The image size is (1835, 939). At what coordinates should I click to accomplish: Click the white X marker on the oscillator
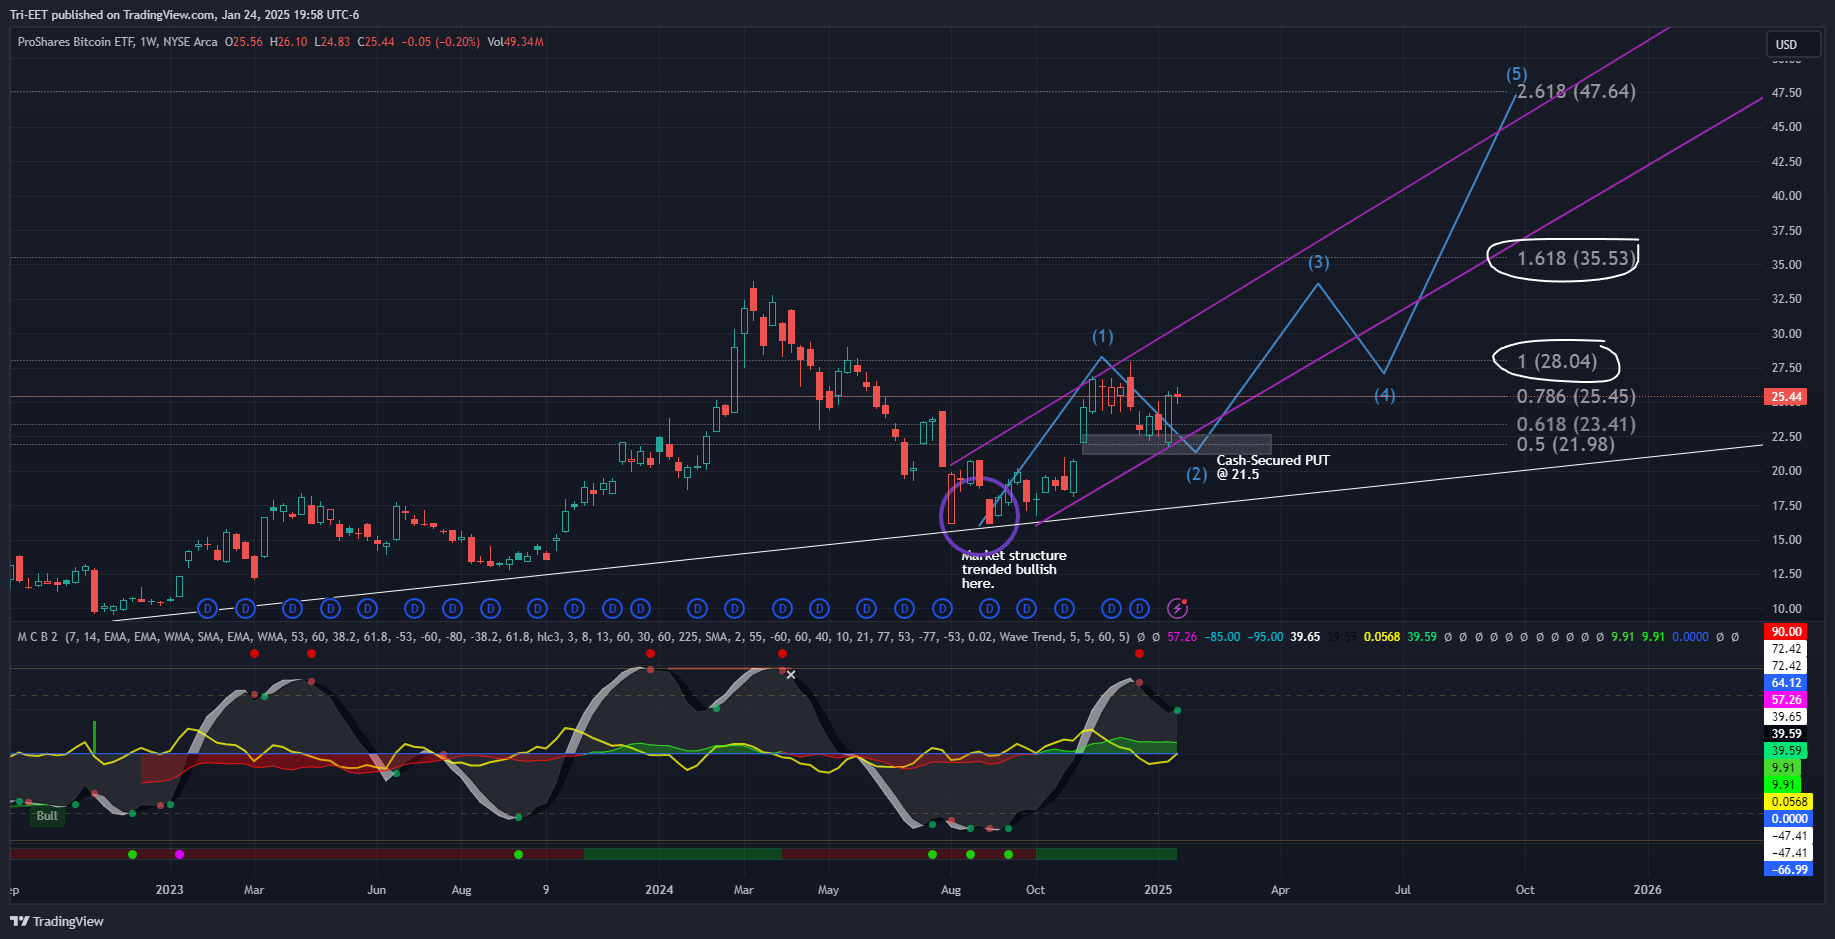[x=791, y=675]
